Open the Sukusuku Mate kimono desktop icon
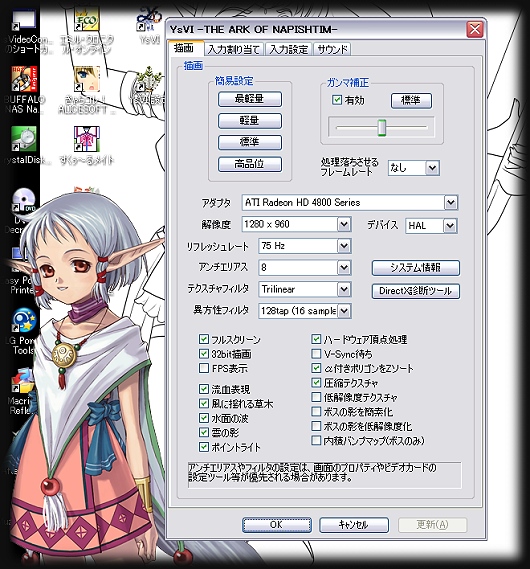The height and width of the screenshot is (569, 530). pyautogui.click(x=86, y=139)
